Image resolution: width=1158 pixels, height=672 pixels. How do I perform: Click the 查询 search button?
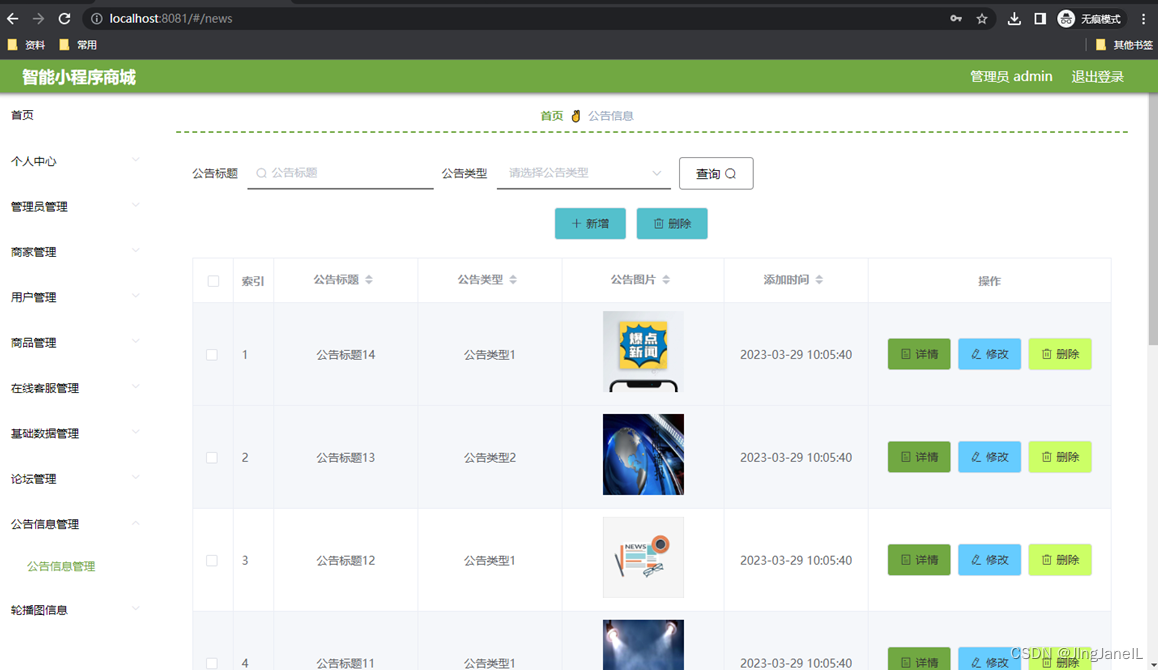coord(716,174)
